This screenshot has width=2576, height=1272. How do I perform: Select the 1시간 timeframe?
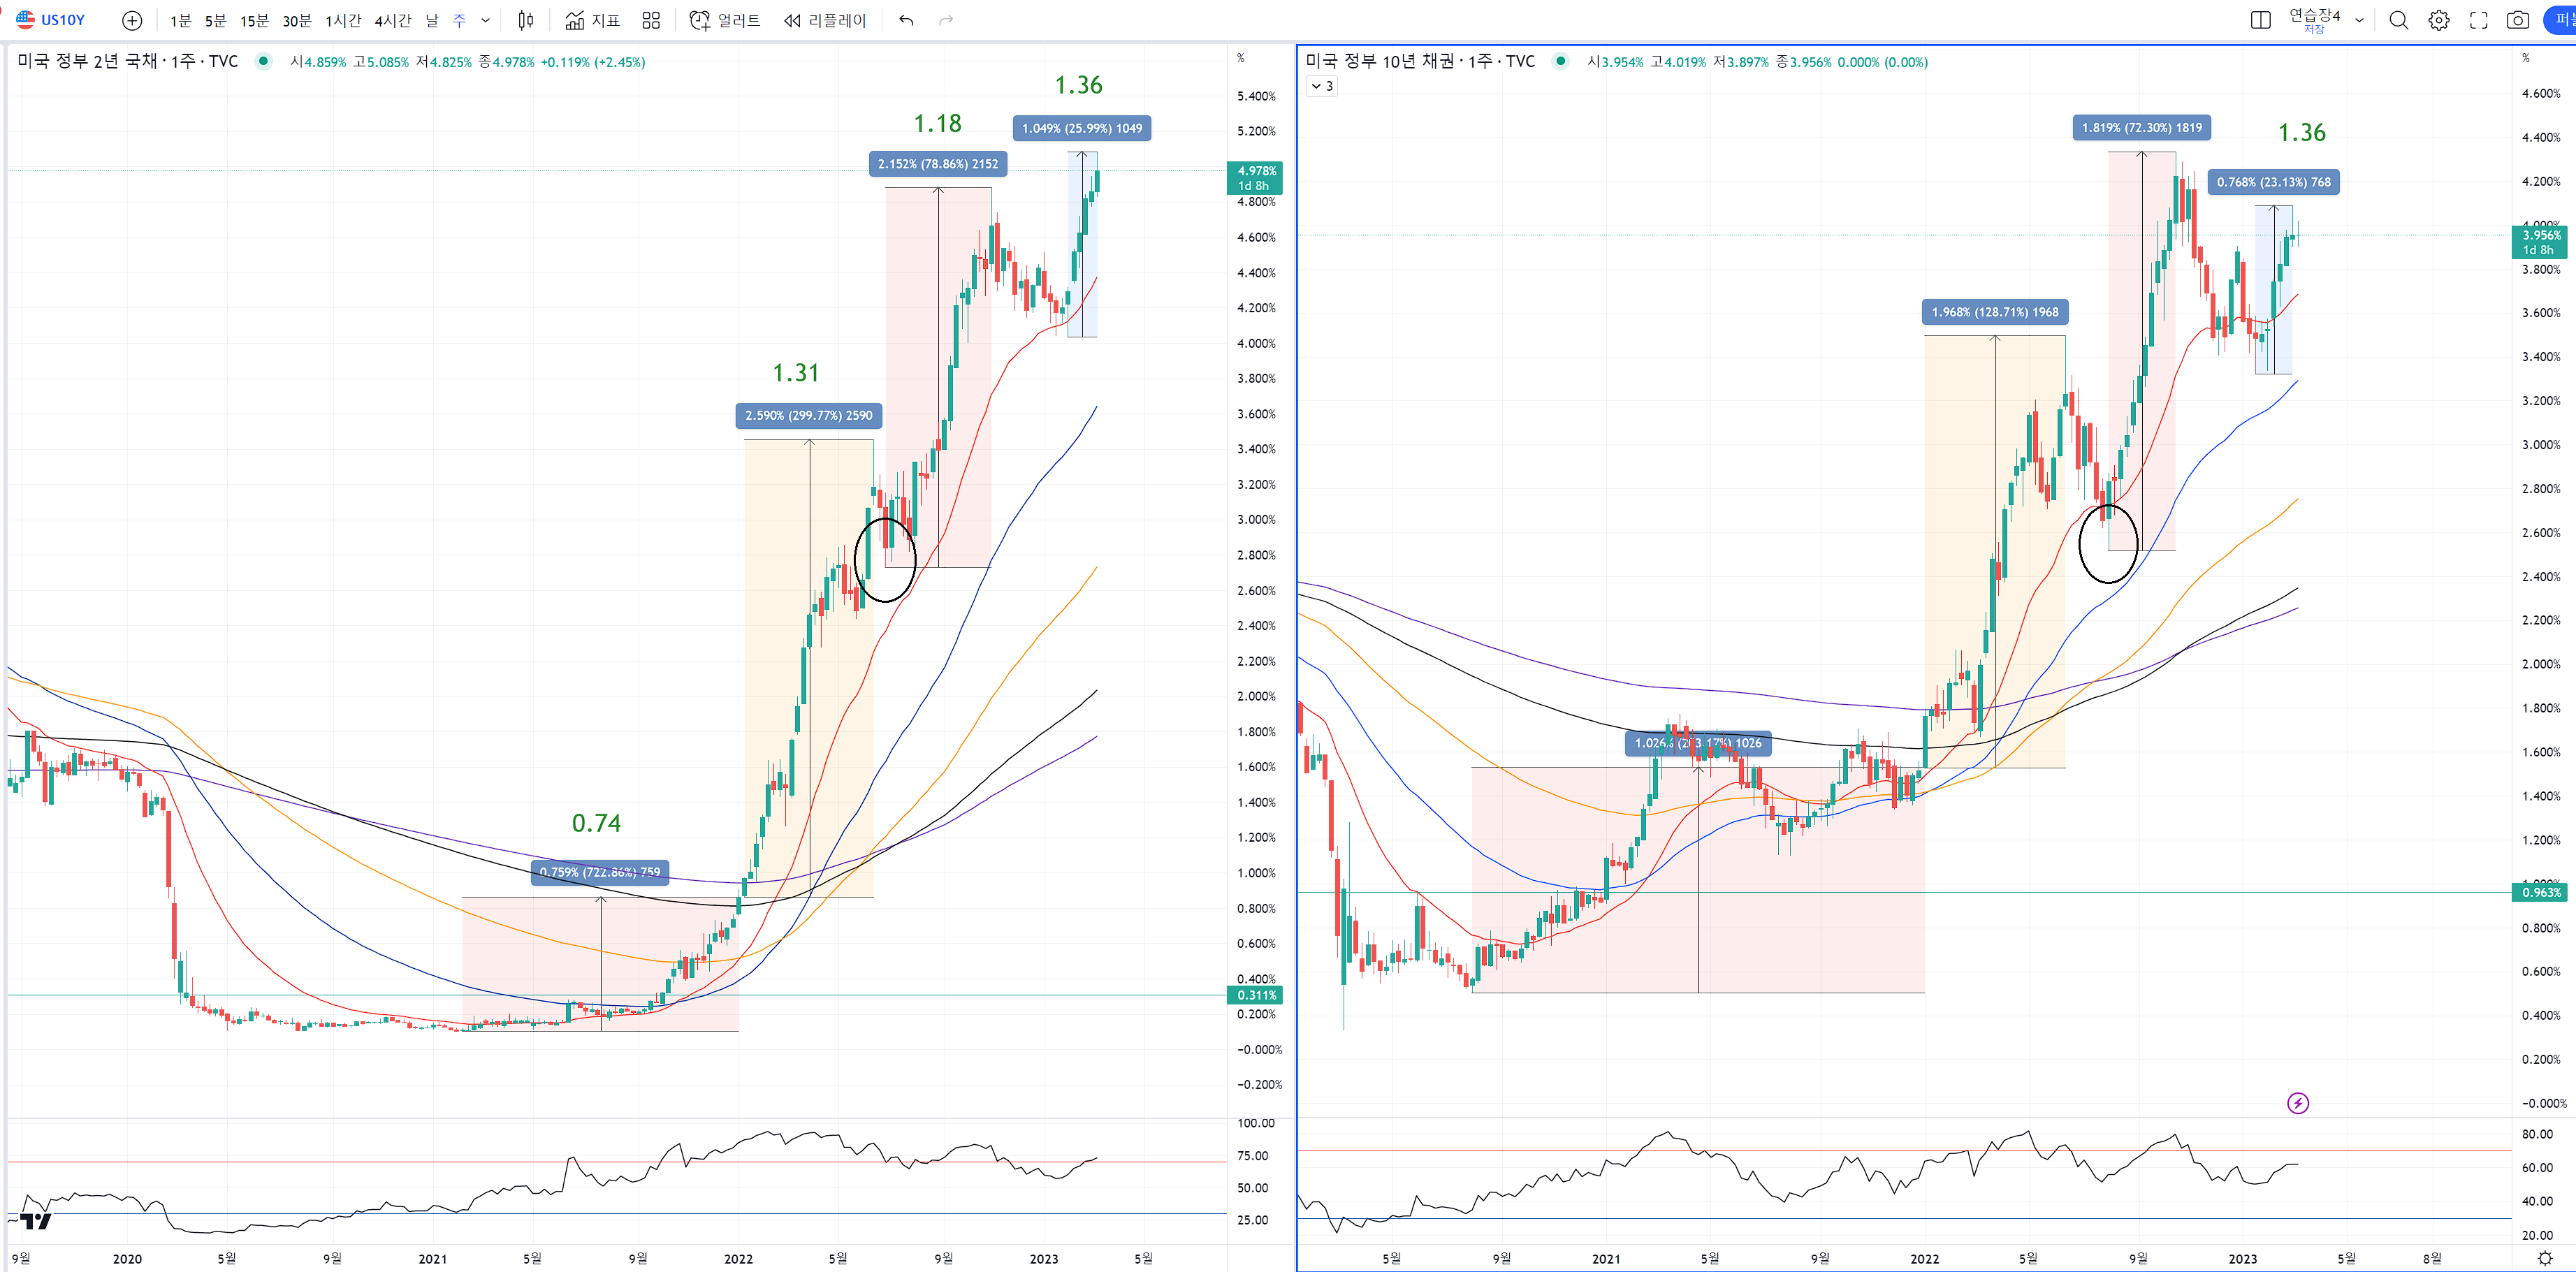coord(343,20)
